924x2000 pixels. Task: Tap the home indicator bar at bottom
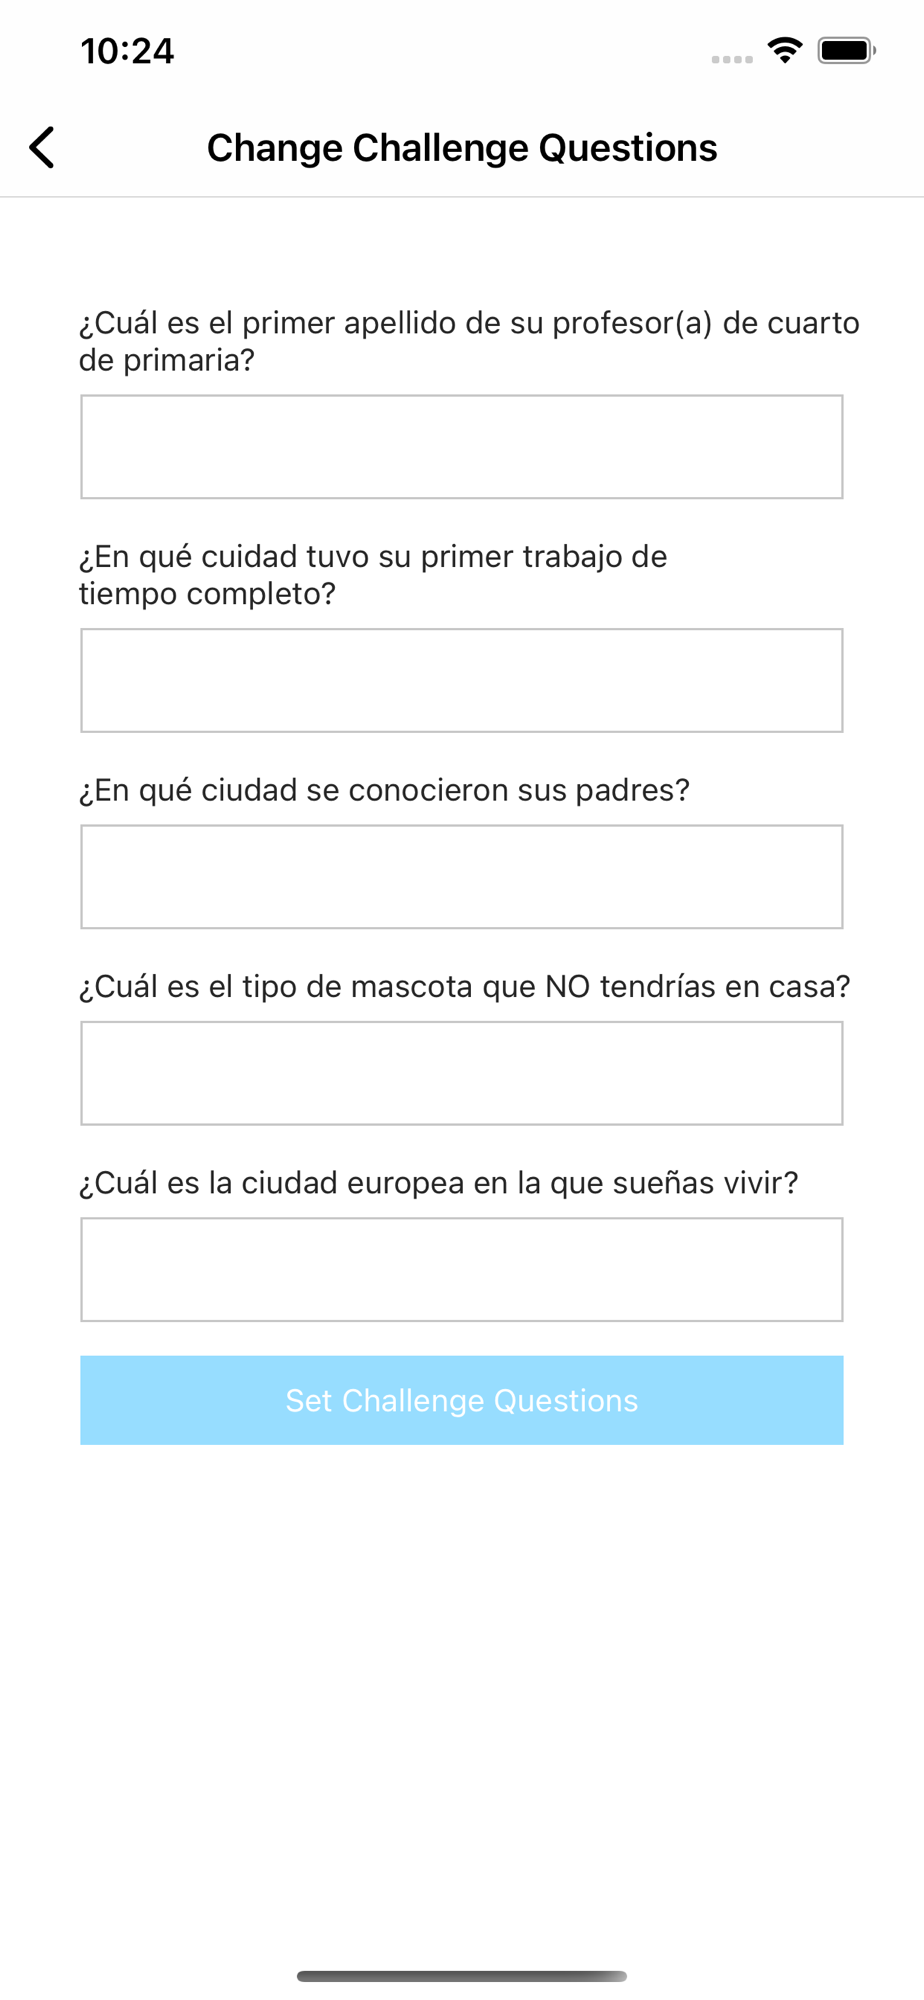pyautogui.click(x=462, y=1976)
